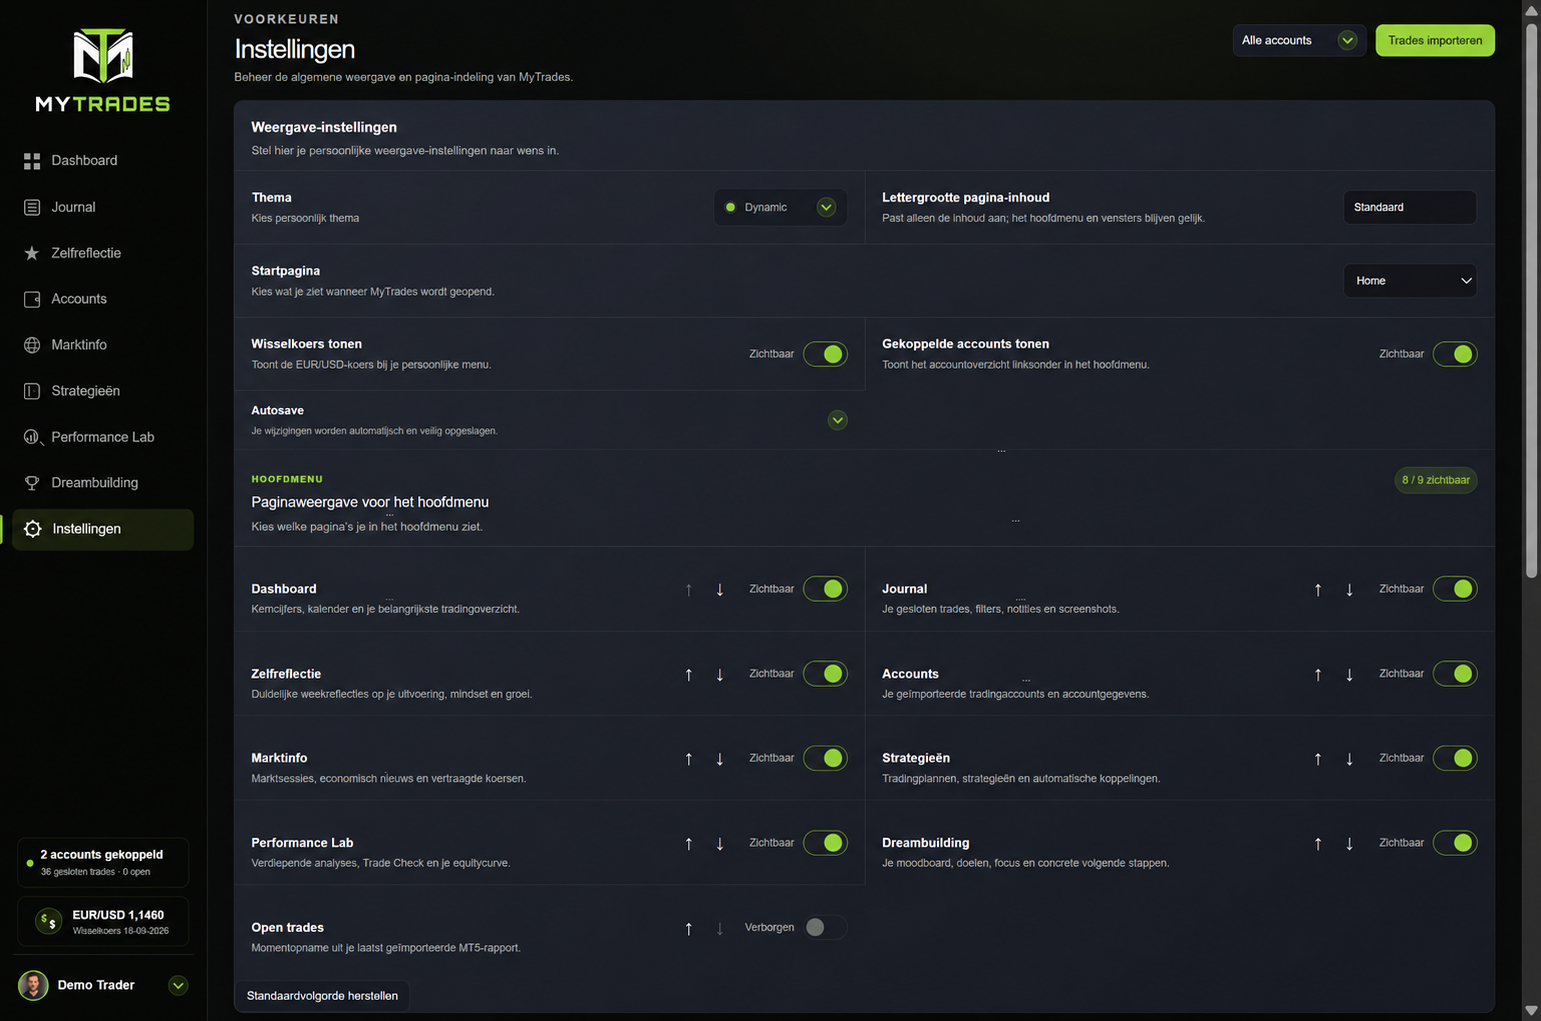Open Dreambuilding from the sidebar menu
1541x1021 pixels.
tap(103, 483)
